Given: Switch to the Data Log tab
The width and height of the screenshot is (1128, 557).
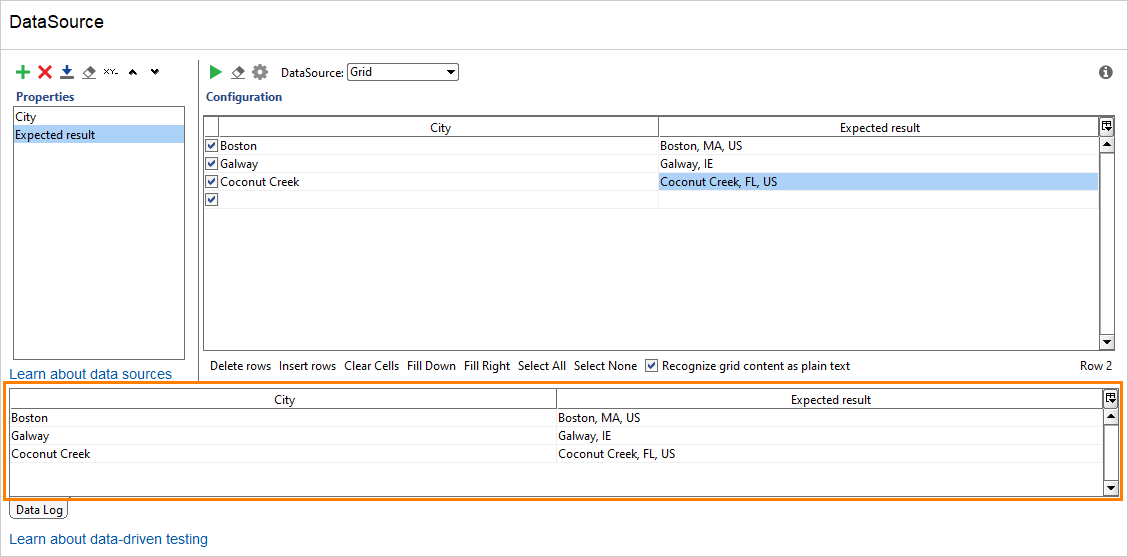Looking at the screenshot, I should (x=40, y=510).
